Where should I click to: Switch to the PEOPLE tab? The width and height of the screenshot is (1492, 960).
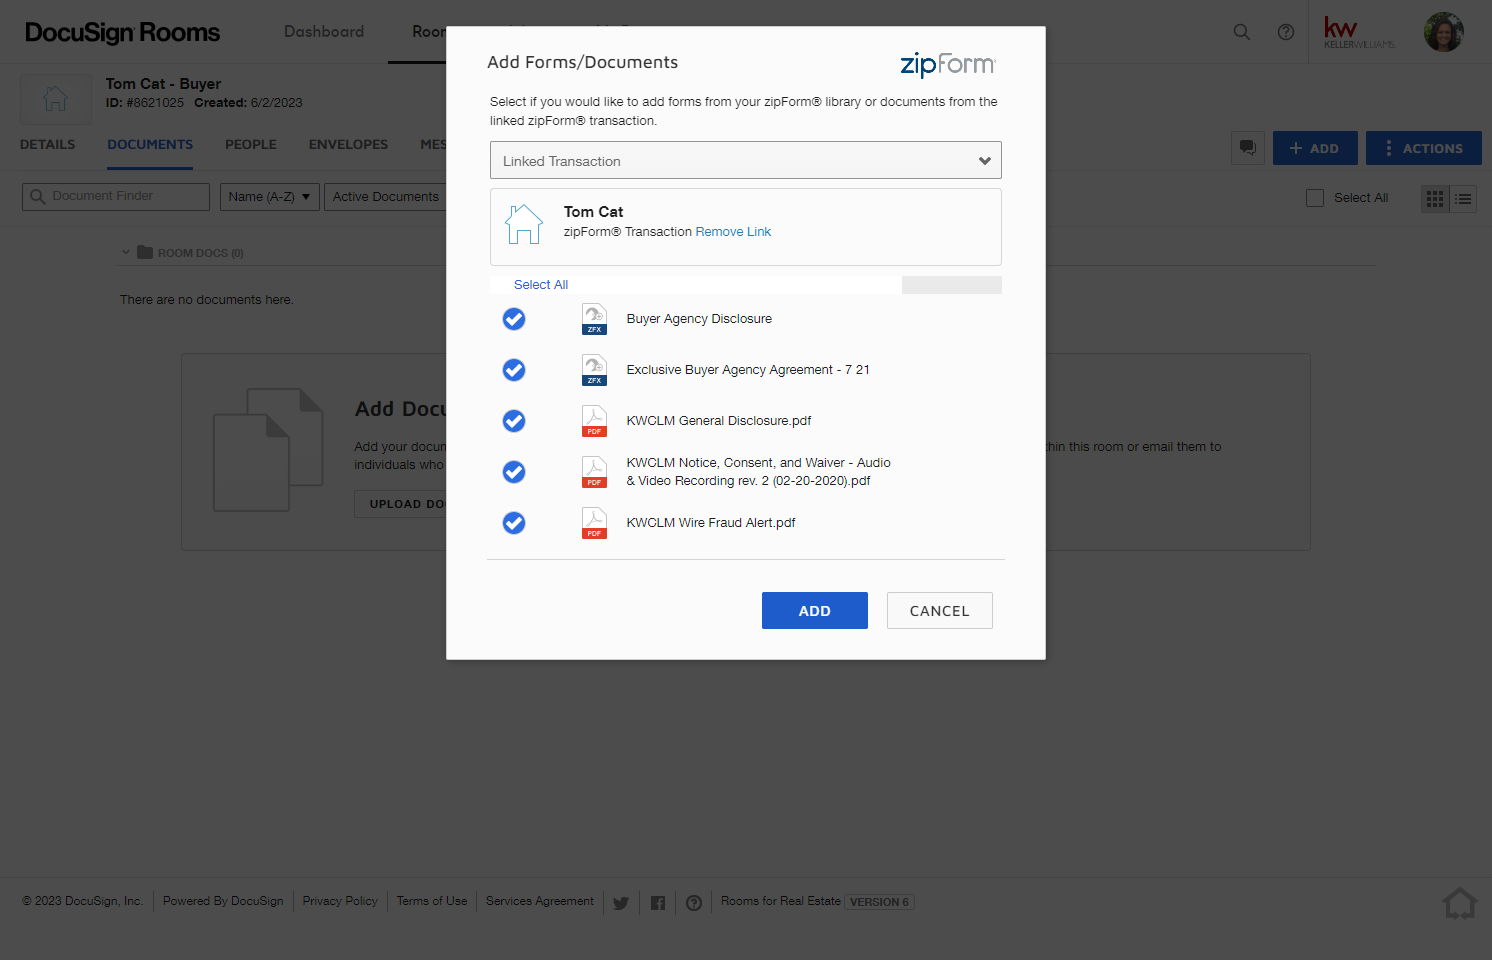[251, 144]
